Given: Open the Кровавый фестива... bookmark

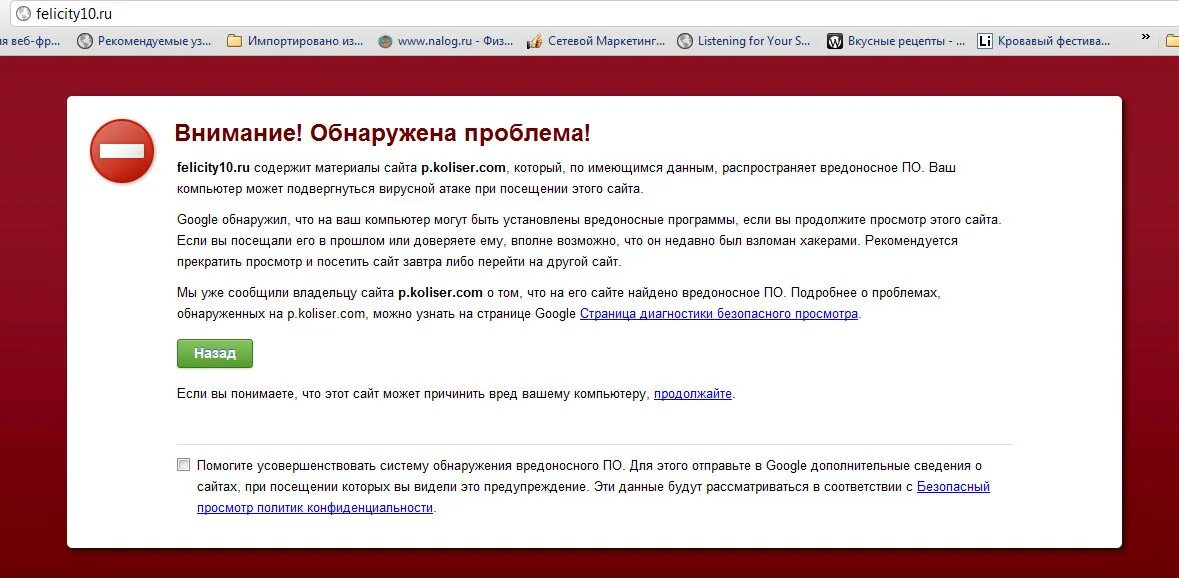Looking at the screenshot, I should click(x=1045, y=41).
